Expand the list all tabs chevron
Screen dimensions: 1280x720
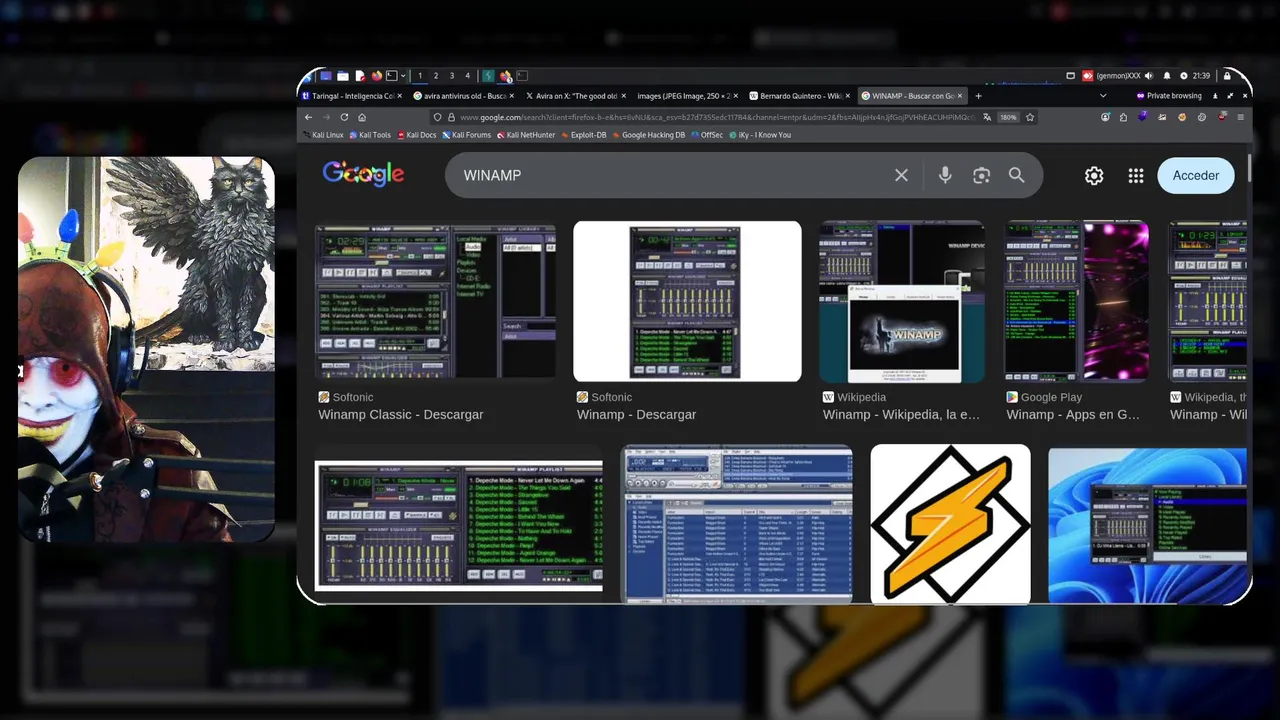[x=1103, y=96]
